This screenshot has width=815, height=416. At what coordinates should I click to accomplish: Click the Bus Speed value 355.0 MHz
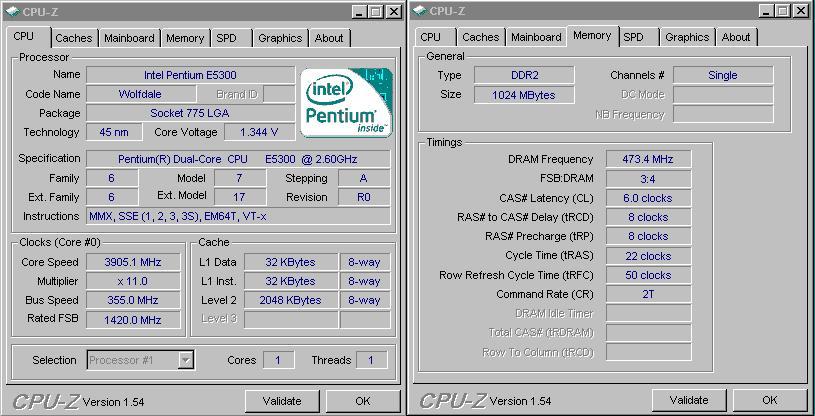point(133,300)
